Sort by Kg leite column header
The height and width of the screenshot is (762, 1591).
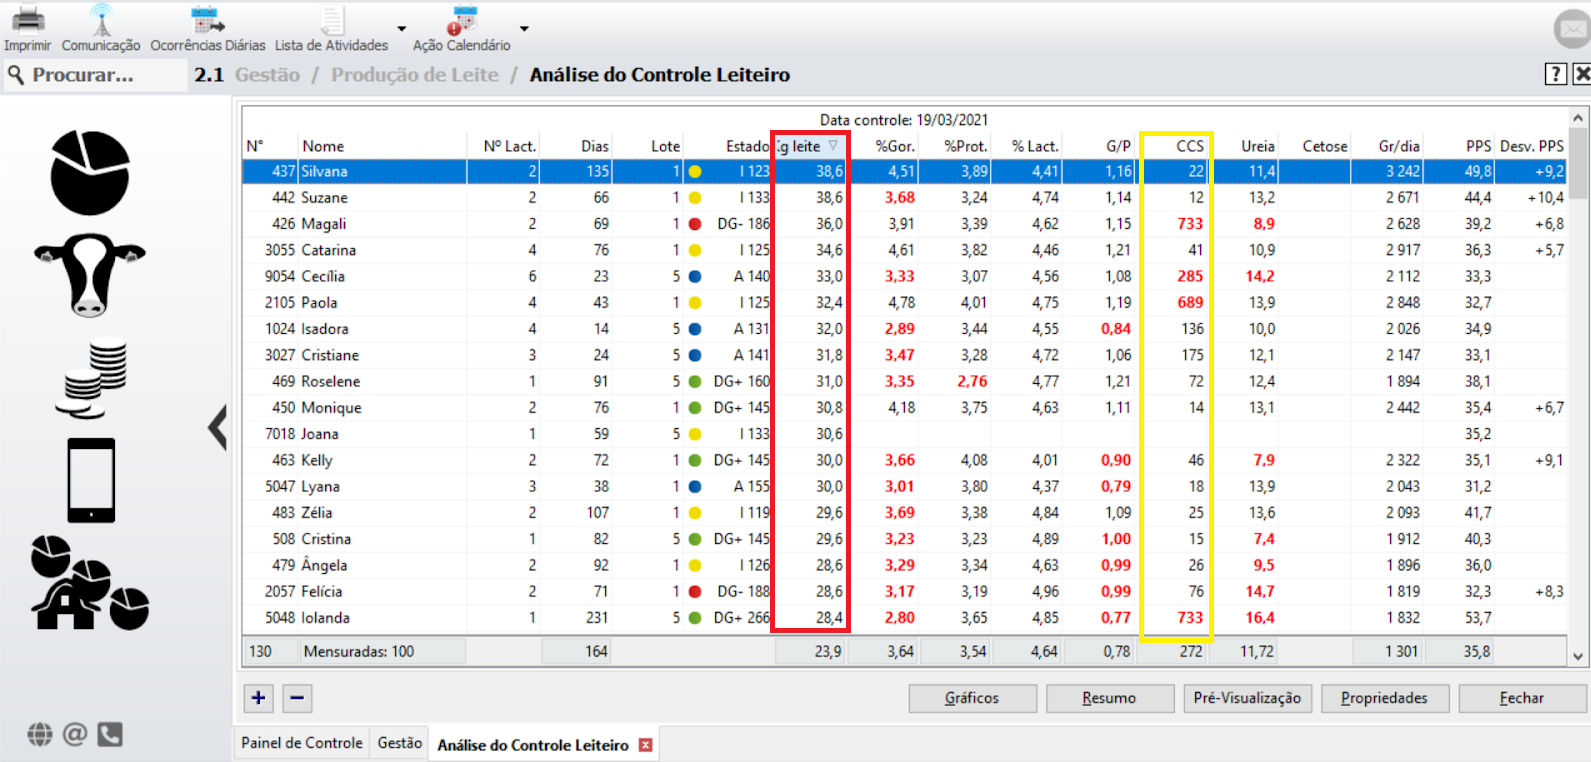click(810, 146)
